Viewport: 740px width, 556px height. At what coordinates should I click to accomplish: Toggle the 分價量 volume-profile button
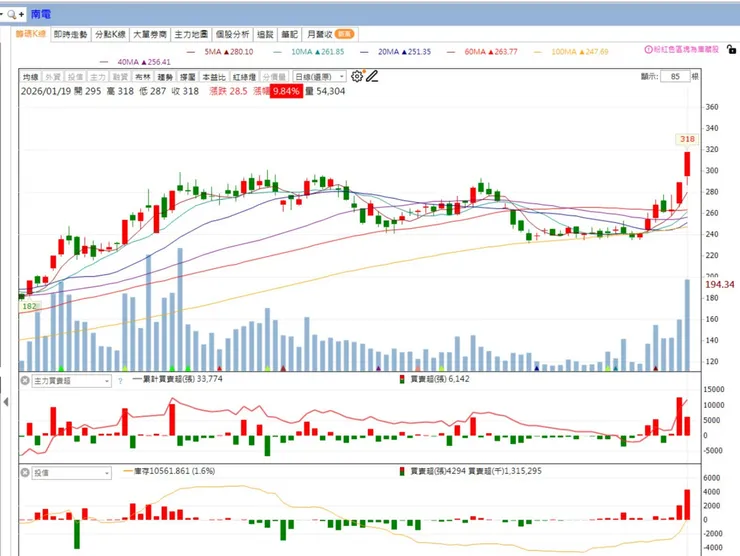tap(274, 76)
